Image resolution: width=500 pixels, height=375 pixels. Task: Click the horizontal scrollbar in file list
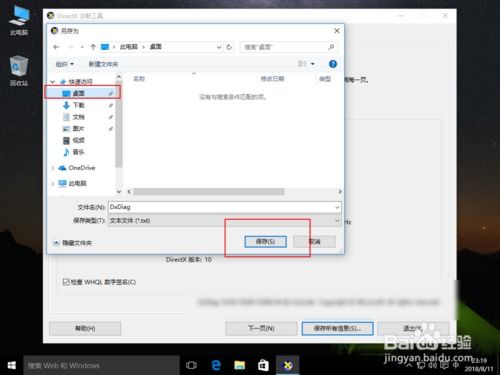point(209,192)
